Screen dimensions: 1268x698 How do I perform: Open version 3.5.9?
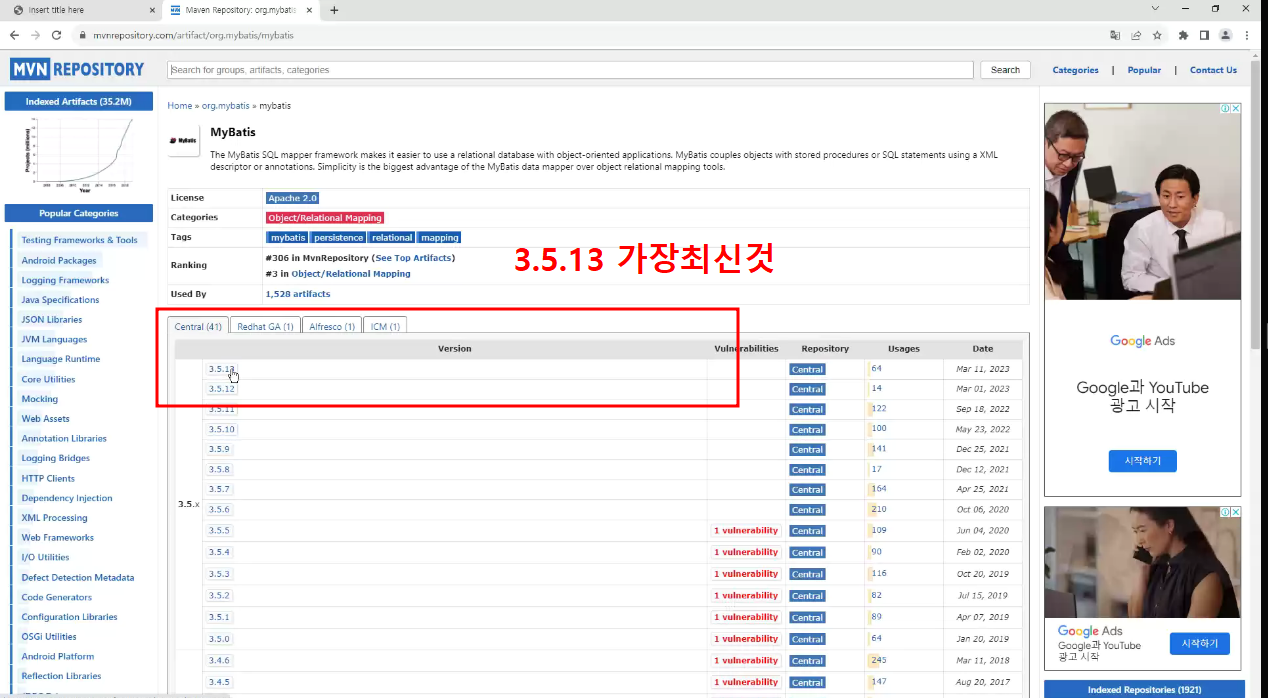[219, 449]
